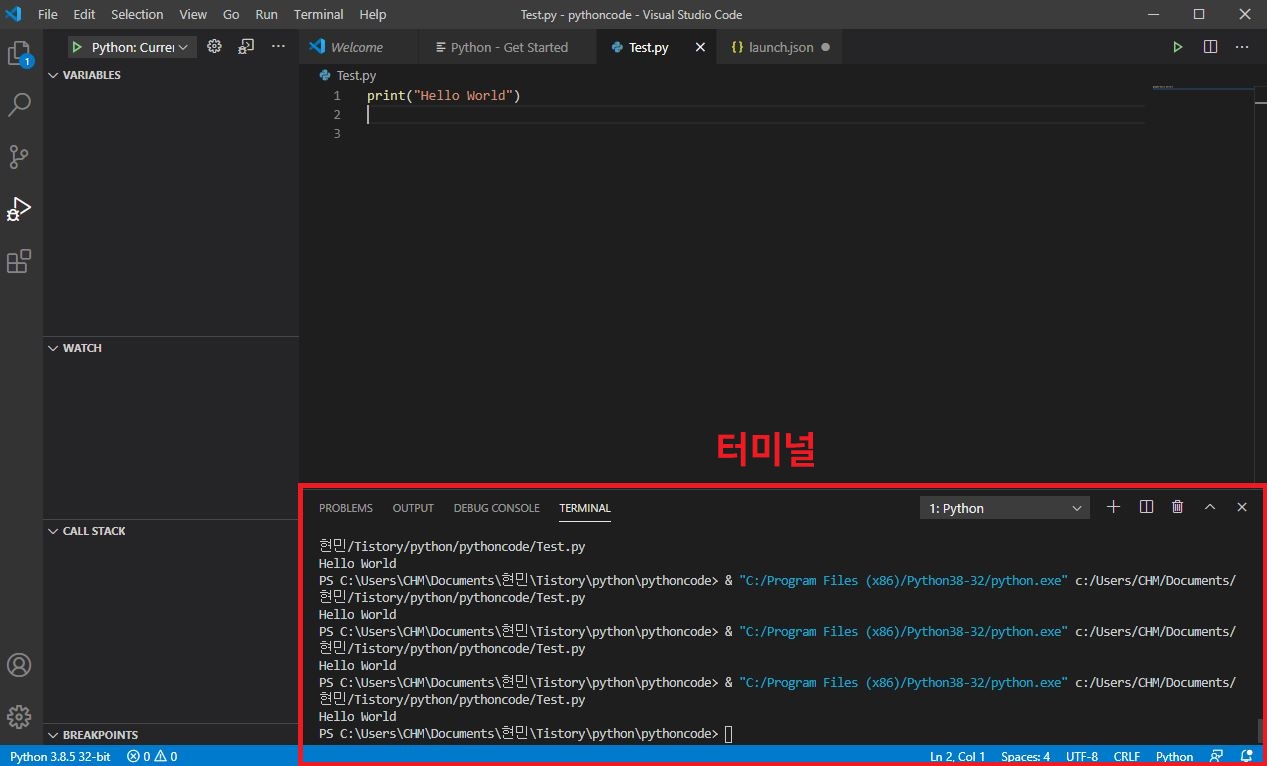Open the Accounts menu icon

point(19,665)
